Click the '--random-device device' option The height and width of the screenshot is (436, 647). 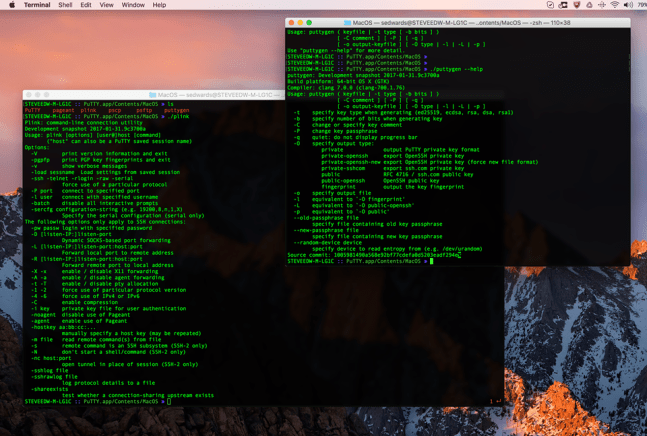click(328, 242)
